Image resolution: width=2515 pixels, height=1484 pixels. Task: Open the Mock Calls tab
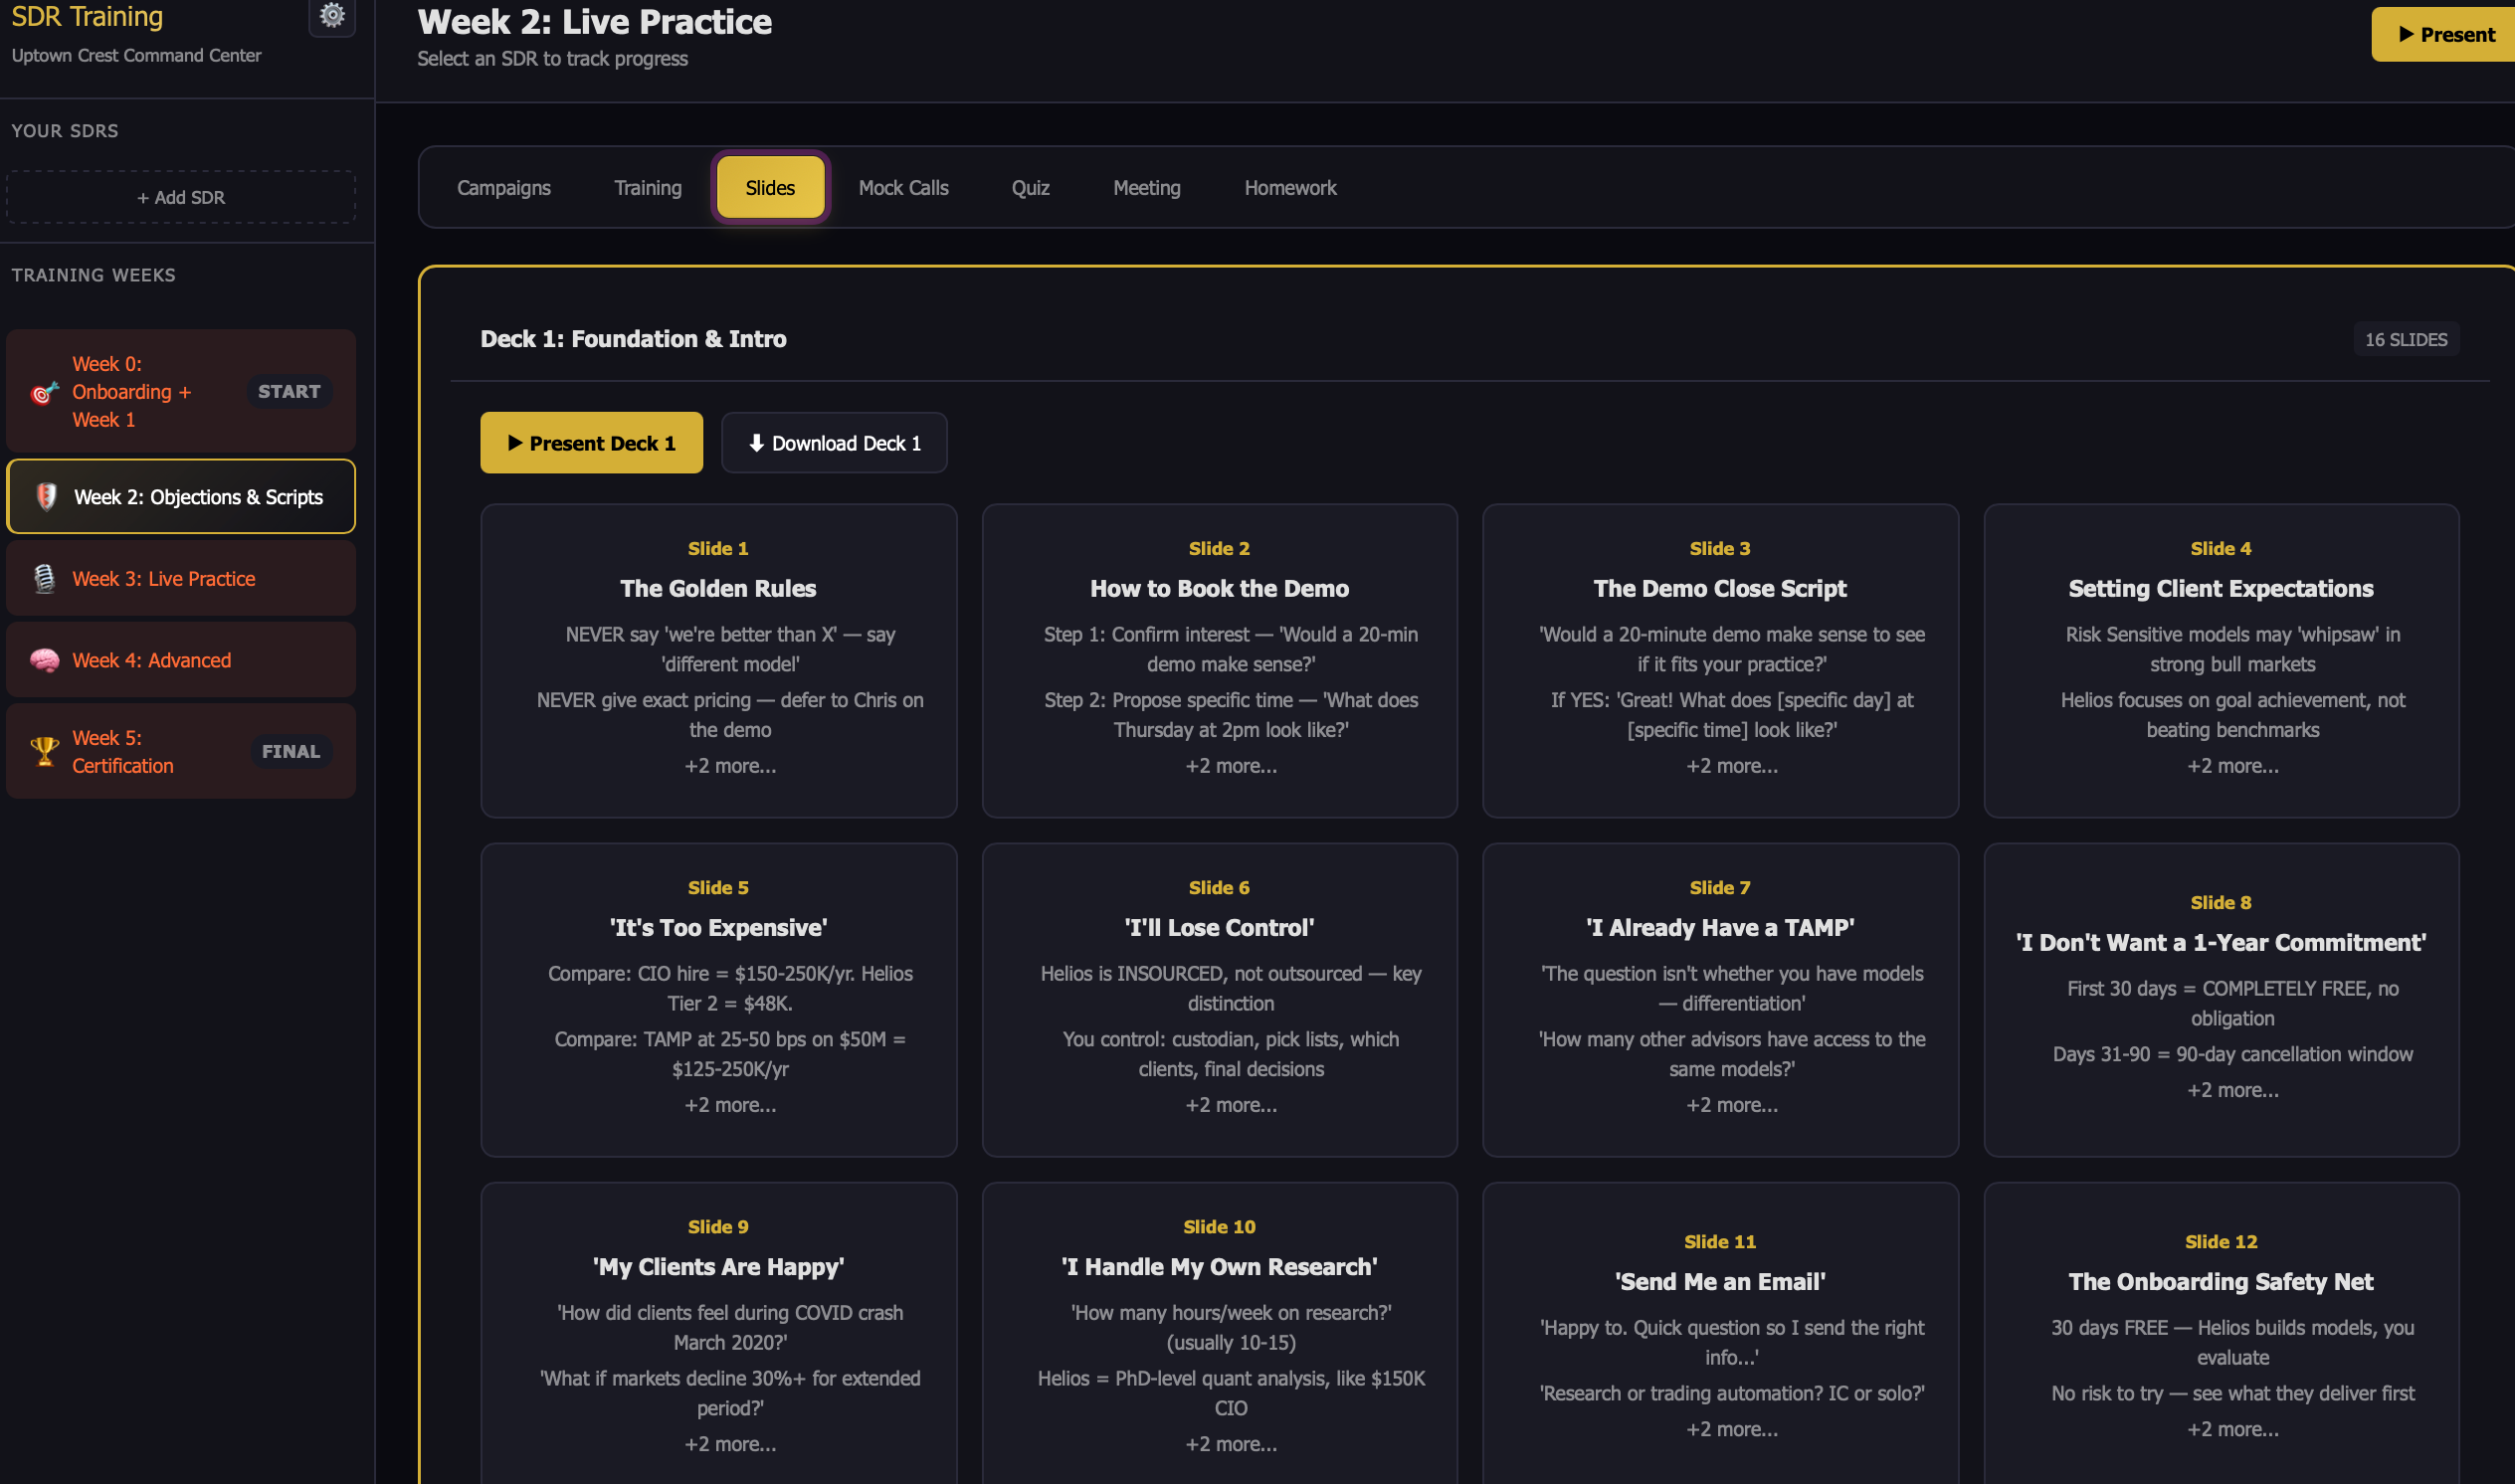tap(902, 188)
